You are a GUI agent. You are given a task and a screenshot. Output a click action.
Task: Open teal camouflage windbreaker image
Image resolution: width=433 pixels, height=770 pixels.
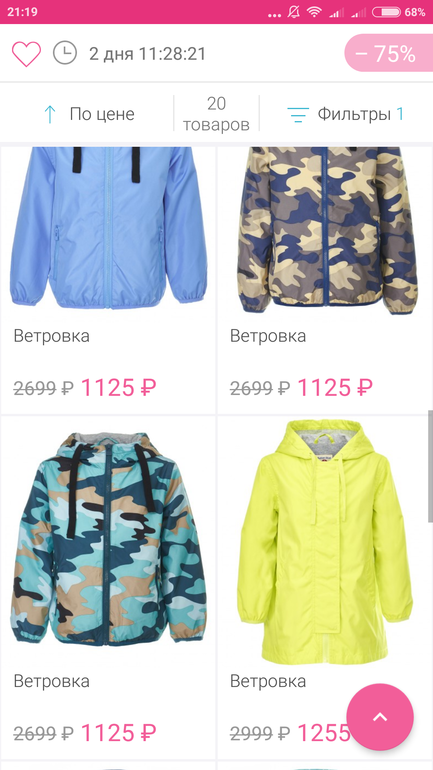coord(108,539)
